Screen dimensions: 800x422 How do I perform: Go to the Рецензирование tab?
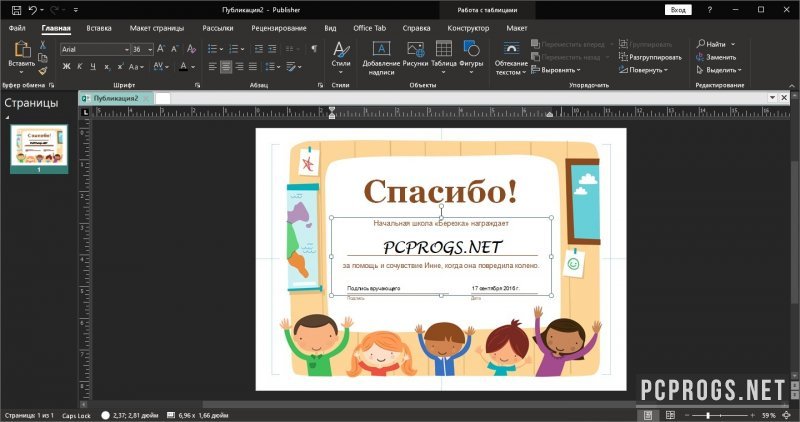(x=279, y=28)
